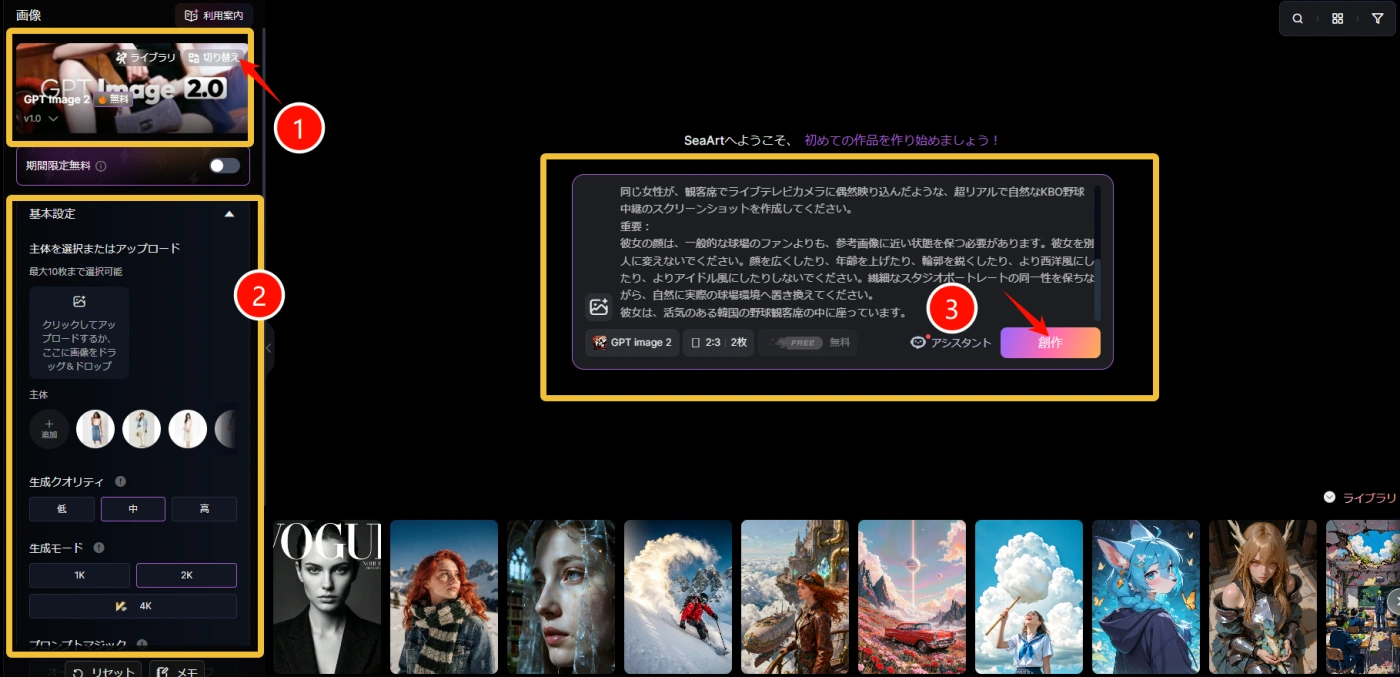Open the red-haired woman with scarf thumbnail
Viewport: 1400px width, 677px height.
tap(444, 597)
